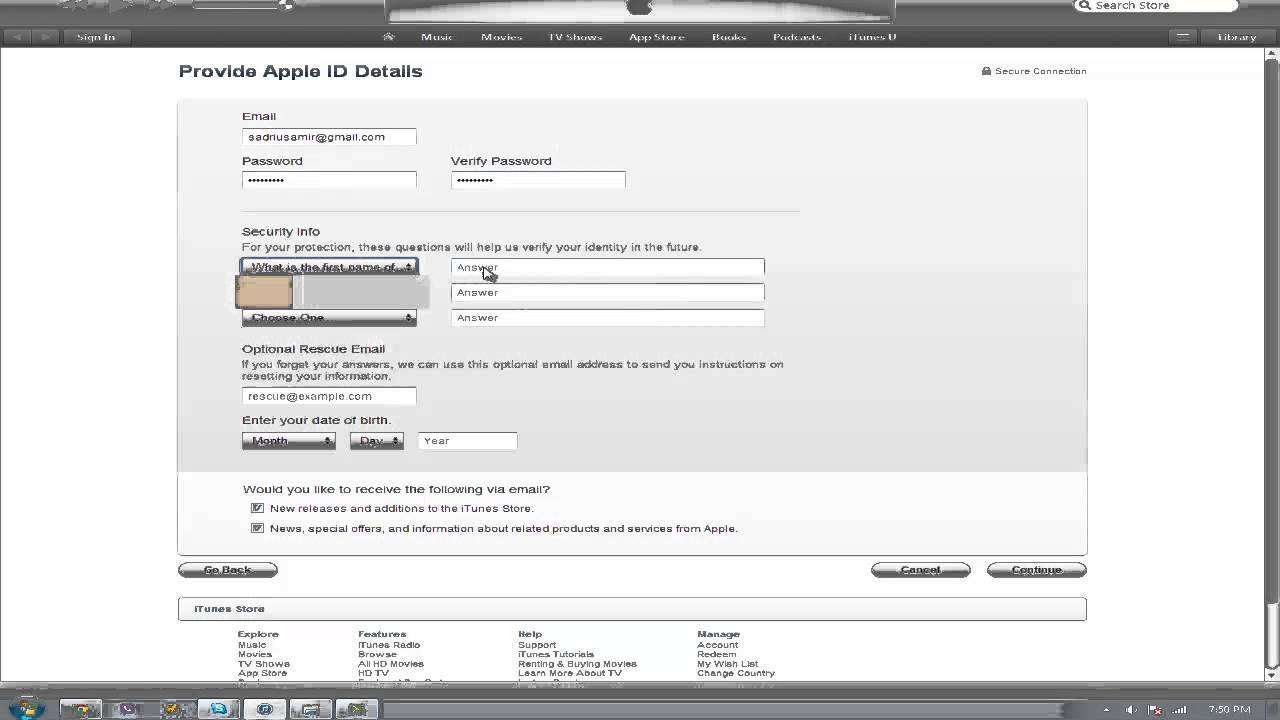Open Renting & Buying Movies link
1280x720 pixels.
pos(577,664)
